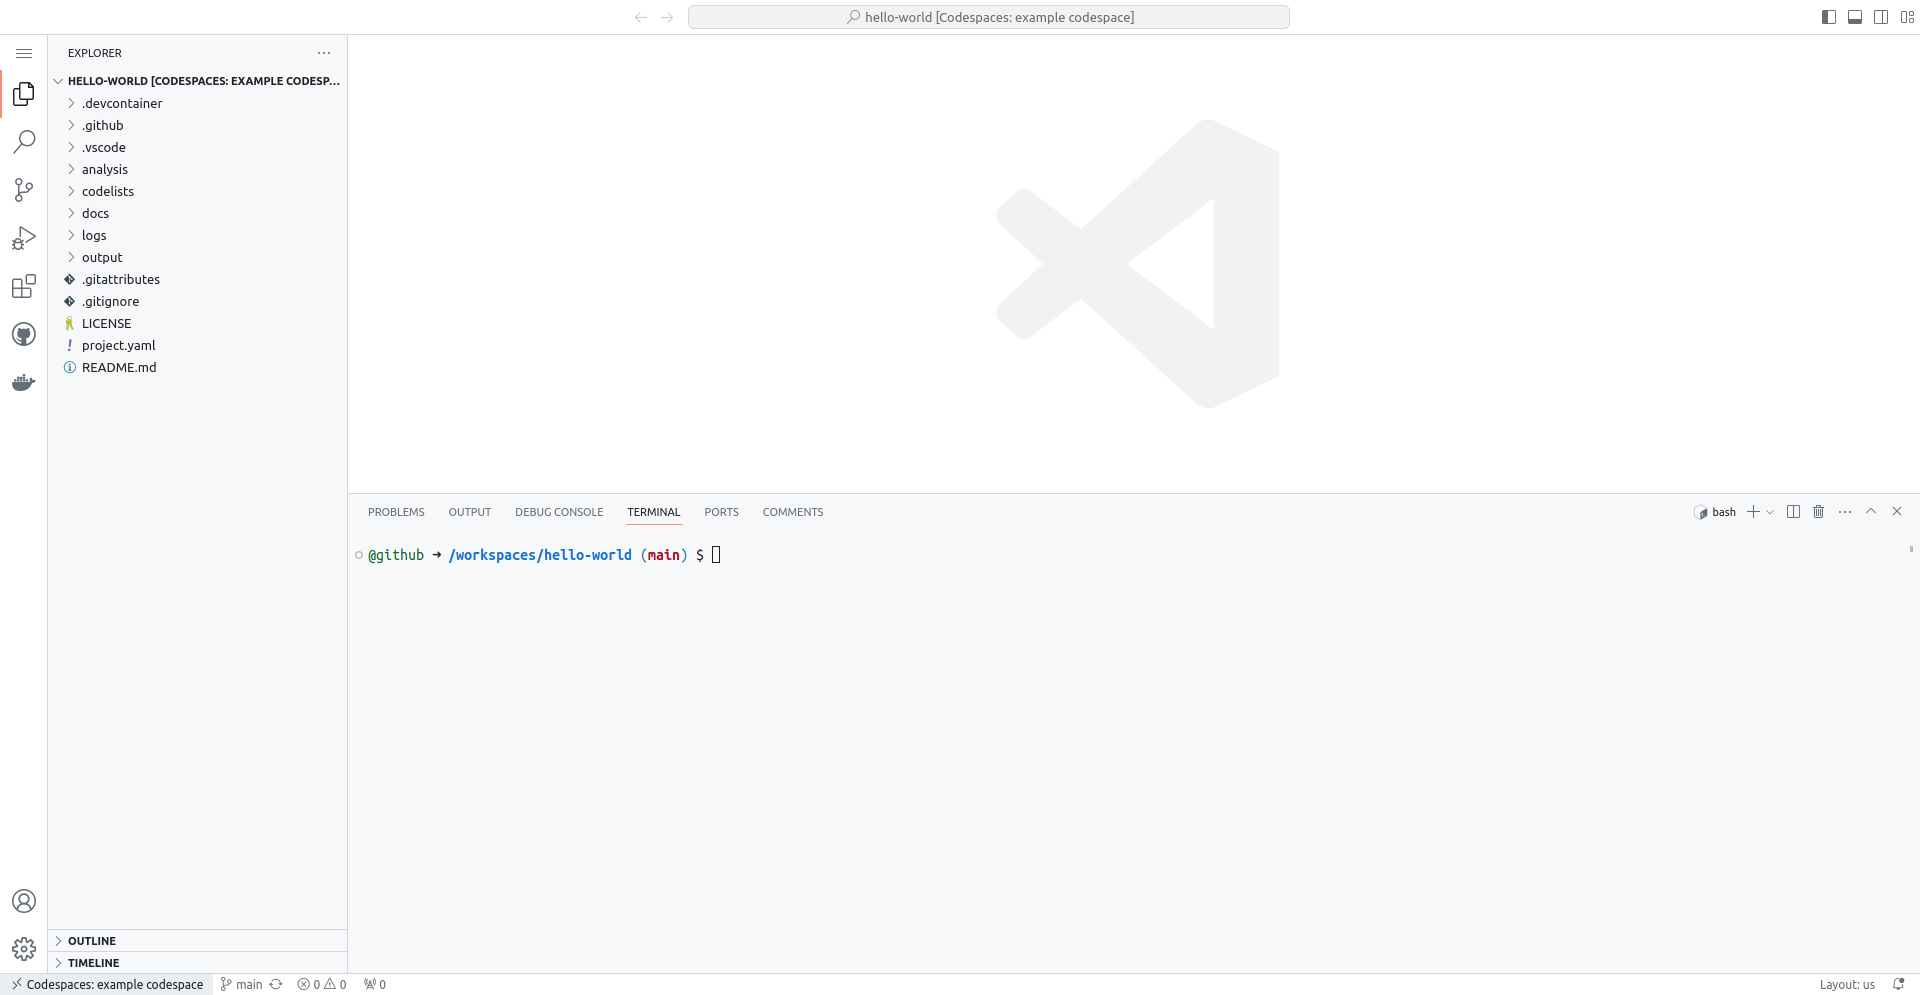Click synchronize changes icon in status bar
The width and height of the screenshot is (1920, 995).
pos(276,984)
